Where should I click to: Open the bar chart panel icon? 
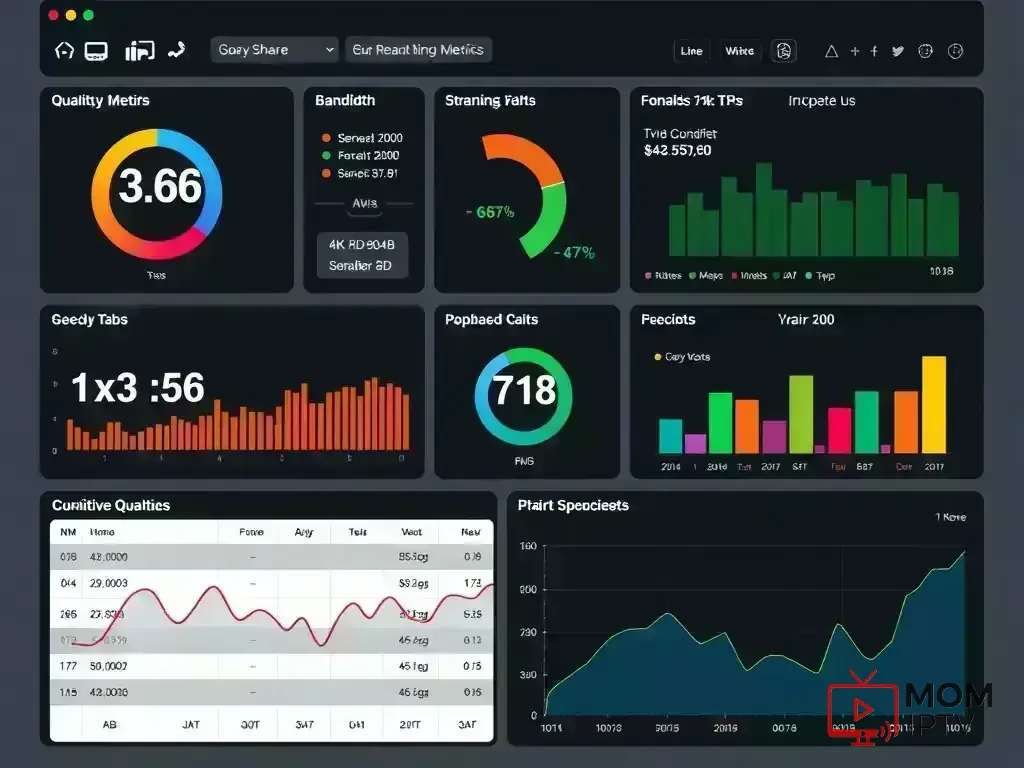pyautogui.click(x=139, y=50)
